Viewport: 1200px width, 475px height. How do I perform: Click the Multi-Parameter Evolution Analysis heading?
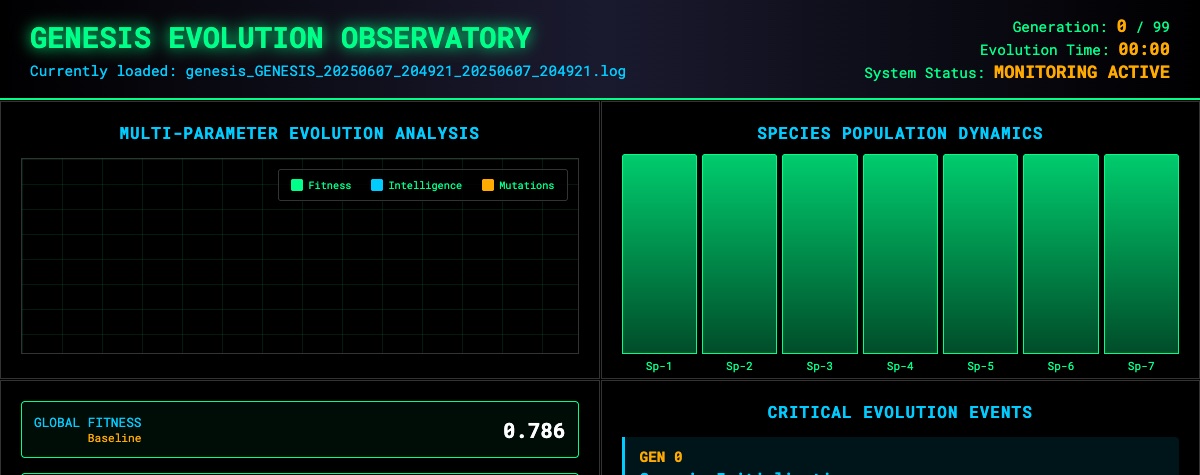tap(299, 133)
